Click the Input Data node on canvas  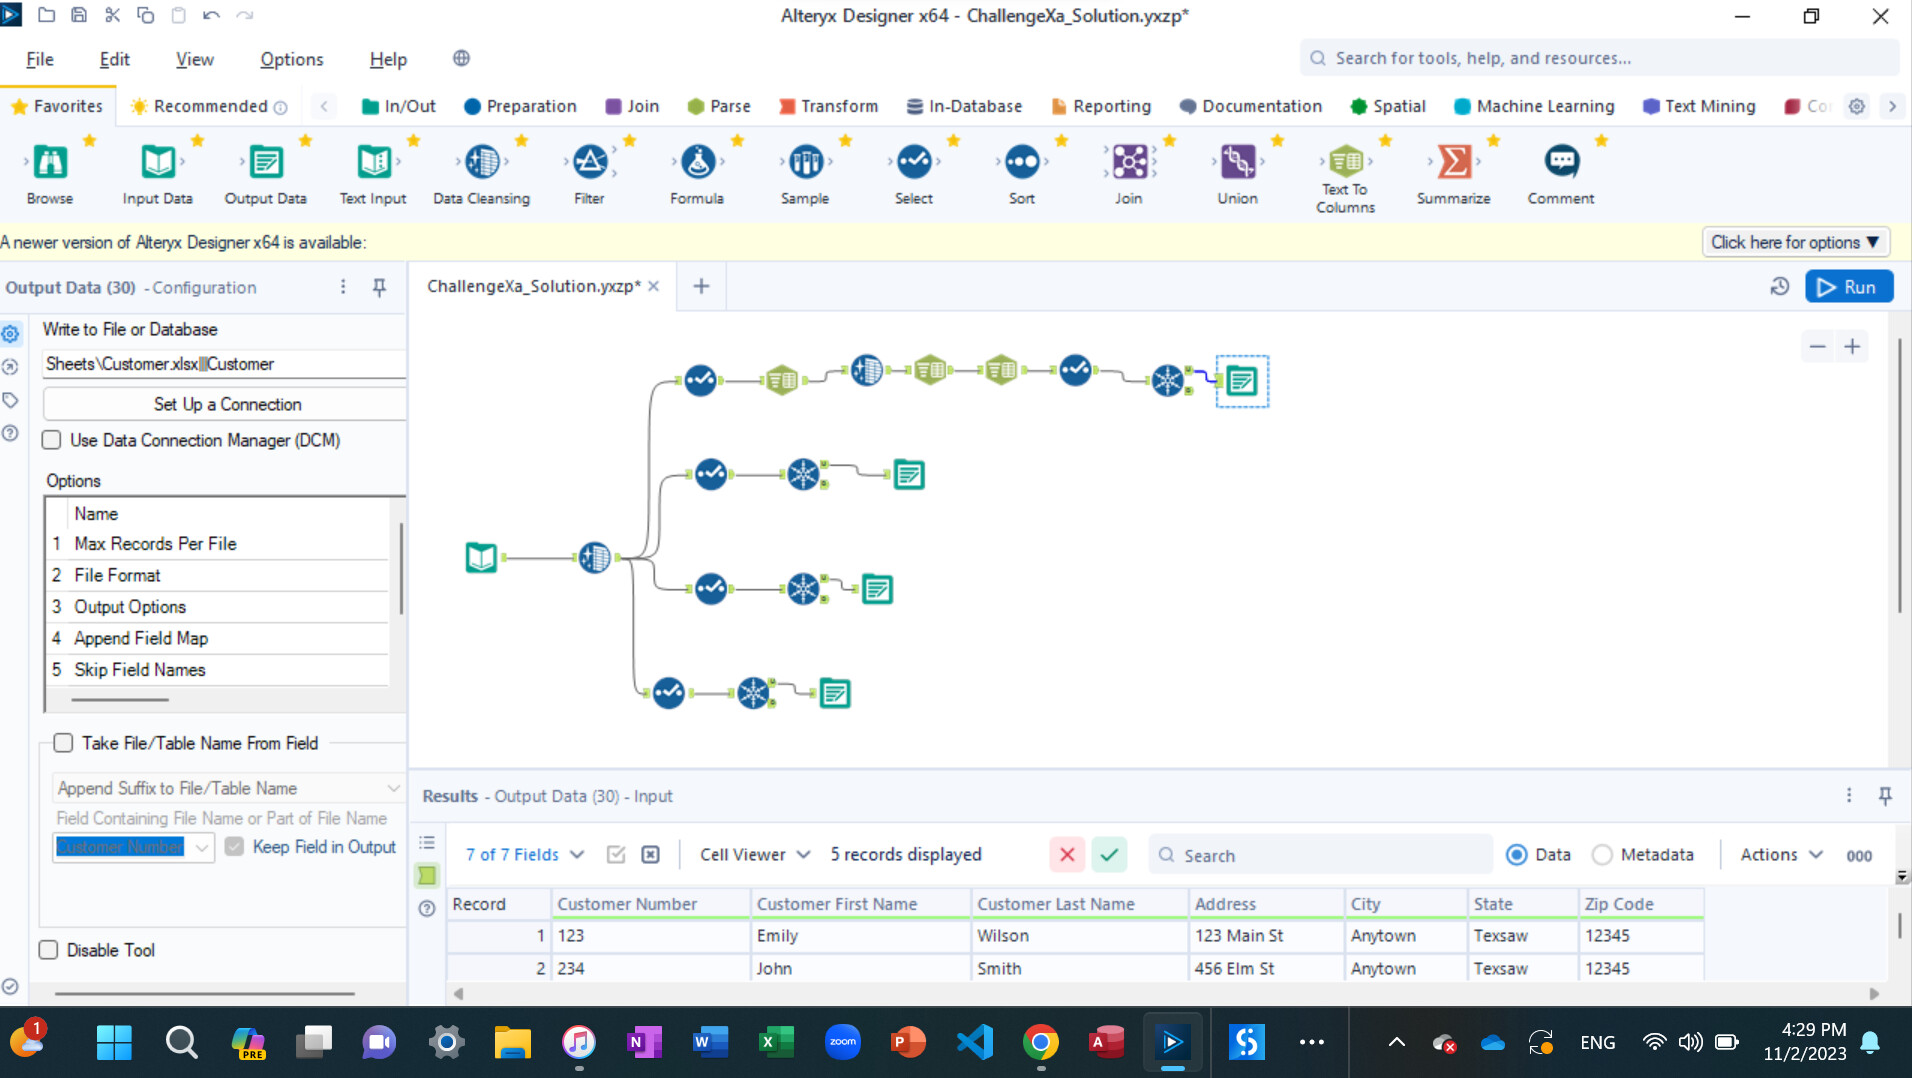pos(481,557)
